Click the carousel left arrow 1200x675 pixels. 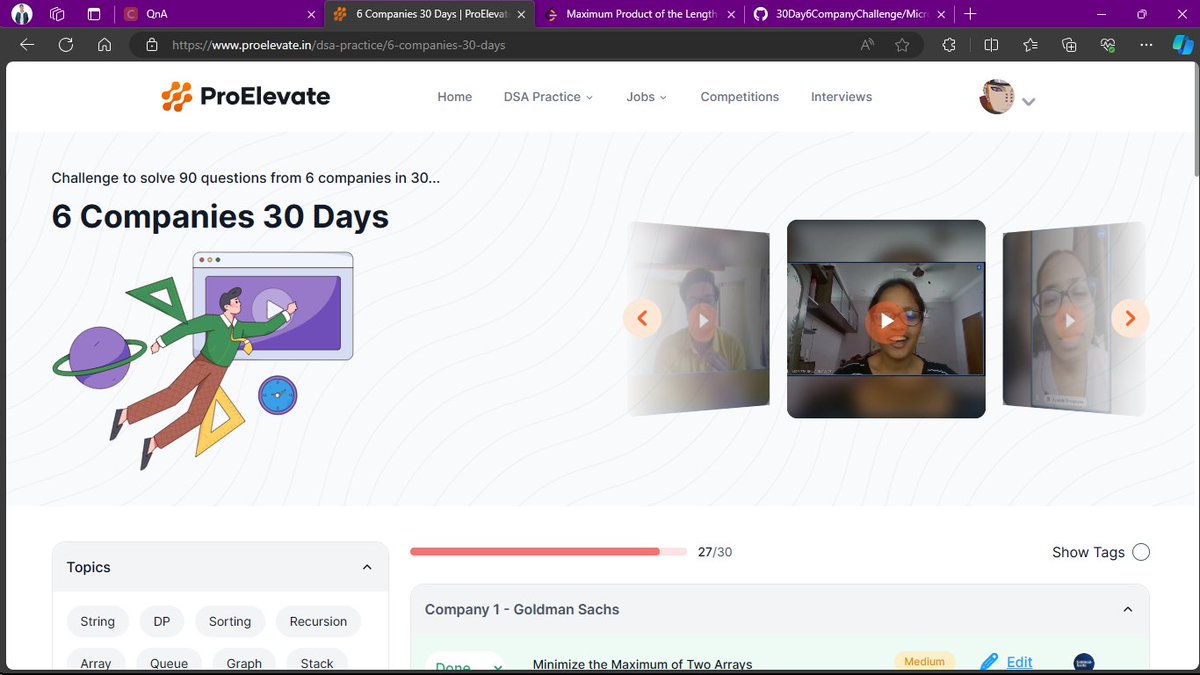pos(641,318)
